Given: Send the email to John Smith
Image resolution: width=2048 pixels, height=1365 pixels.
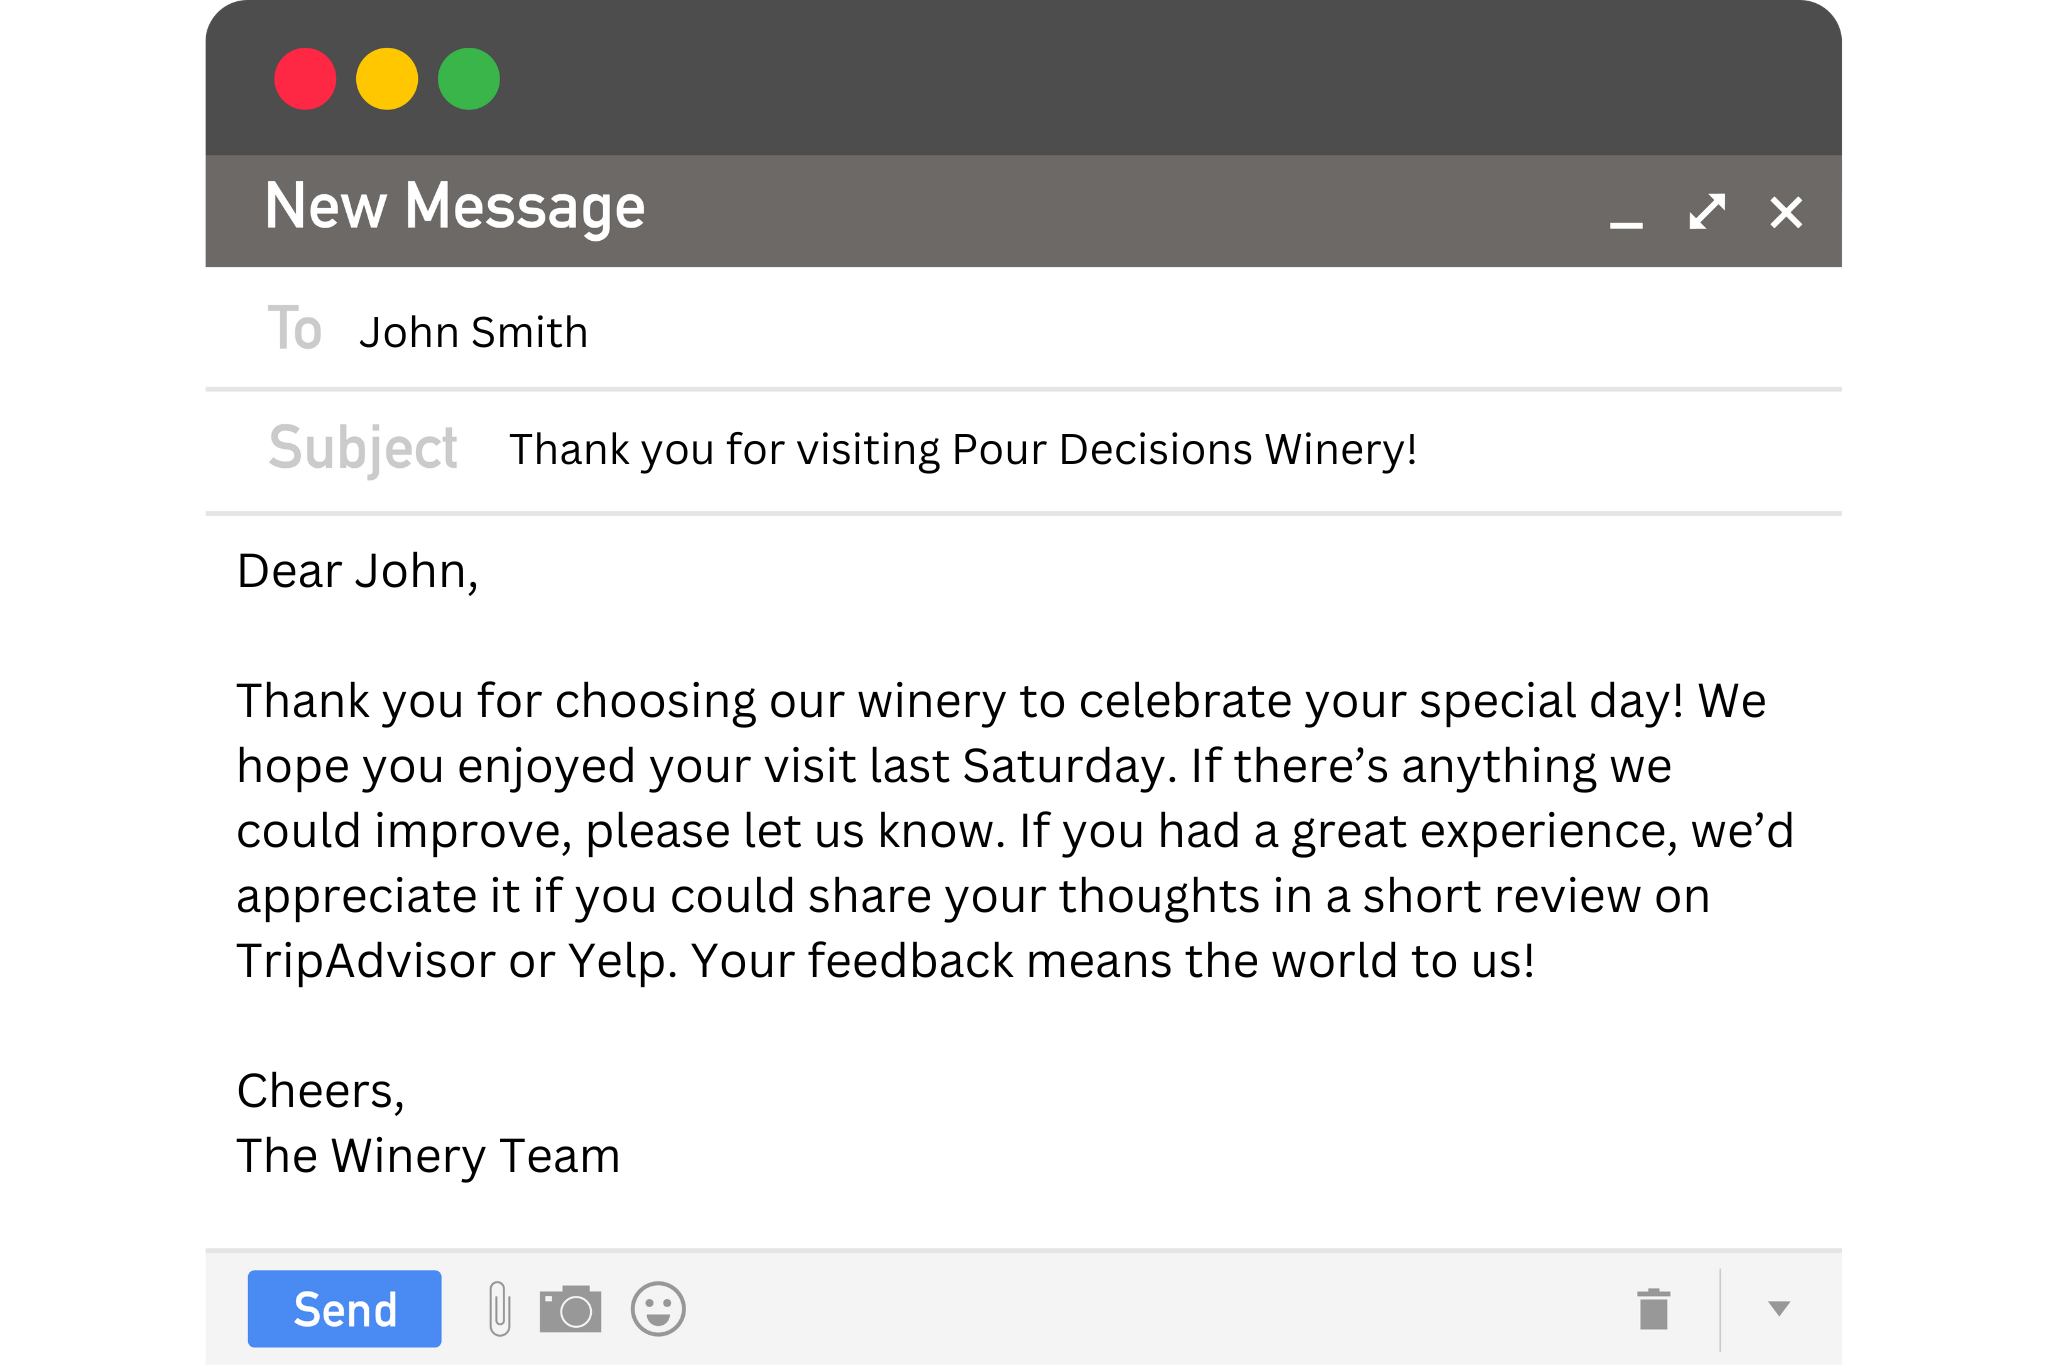Looking at the screenshot, I should pos(344,1309).
